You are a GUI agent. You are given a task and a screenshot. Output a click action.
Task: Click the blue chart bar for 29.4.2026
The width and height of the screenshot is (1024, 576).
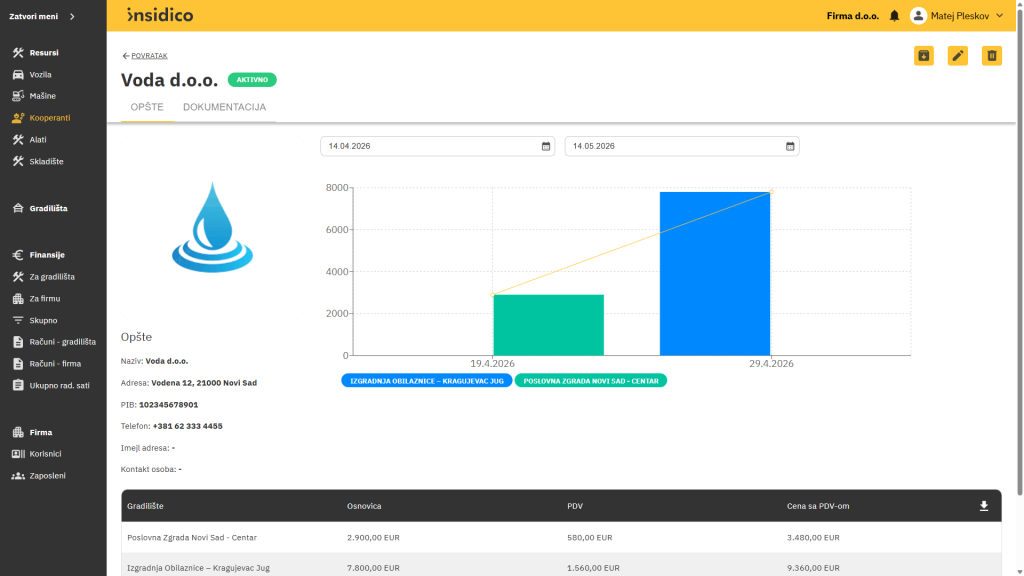pos(714,274)
